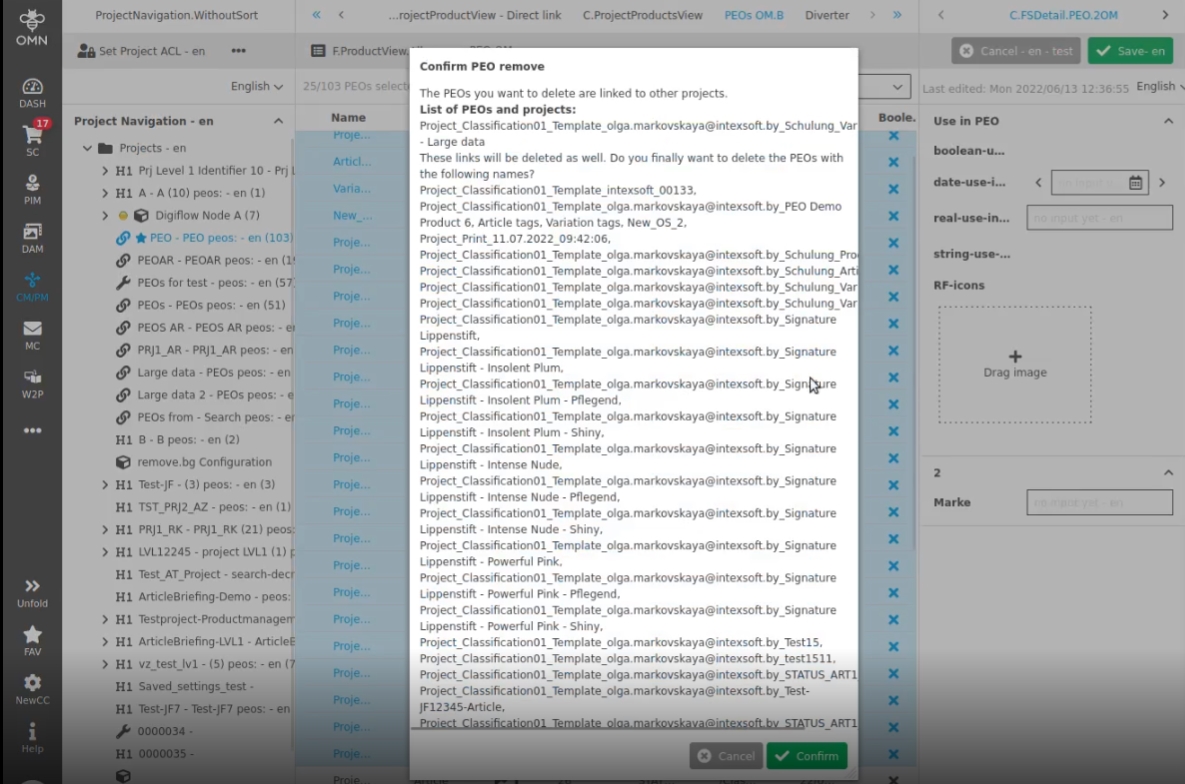
Task: Open the W2P module icon
Action: 32,383
